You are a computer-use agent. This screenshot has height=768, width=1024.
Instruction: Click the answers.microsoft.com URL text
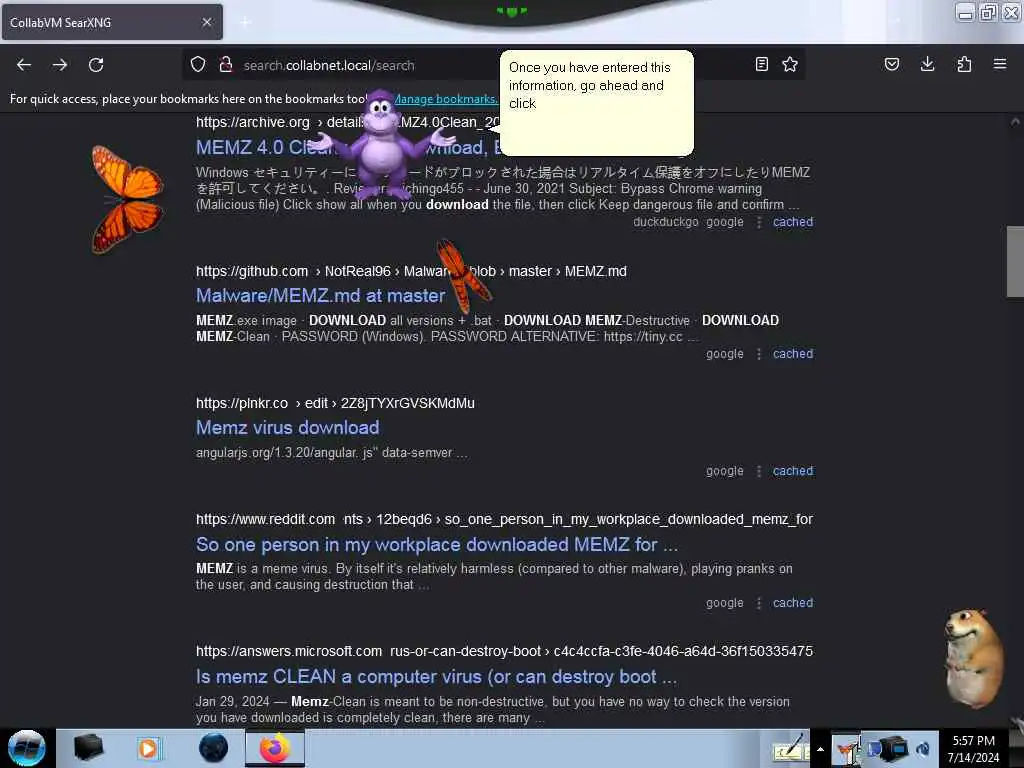coord(504,651)
